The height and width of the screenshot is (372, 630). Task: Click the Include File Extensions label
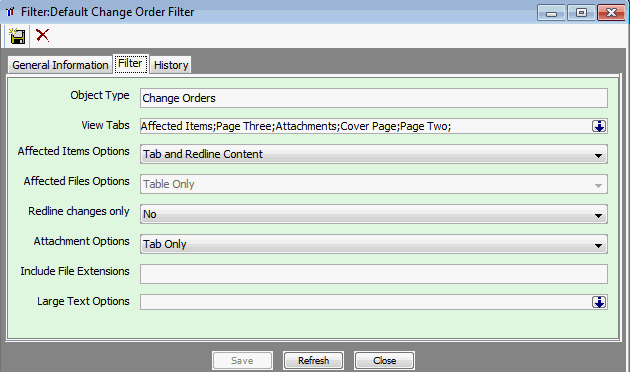pos(75,271)
